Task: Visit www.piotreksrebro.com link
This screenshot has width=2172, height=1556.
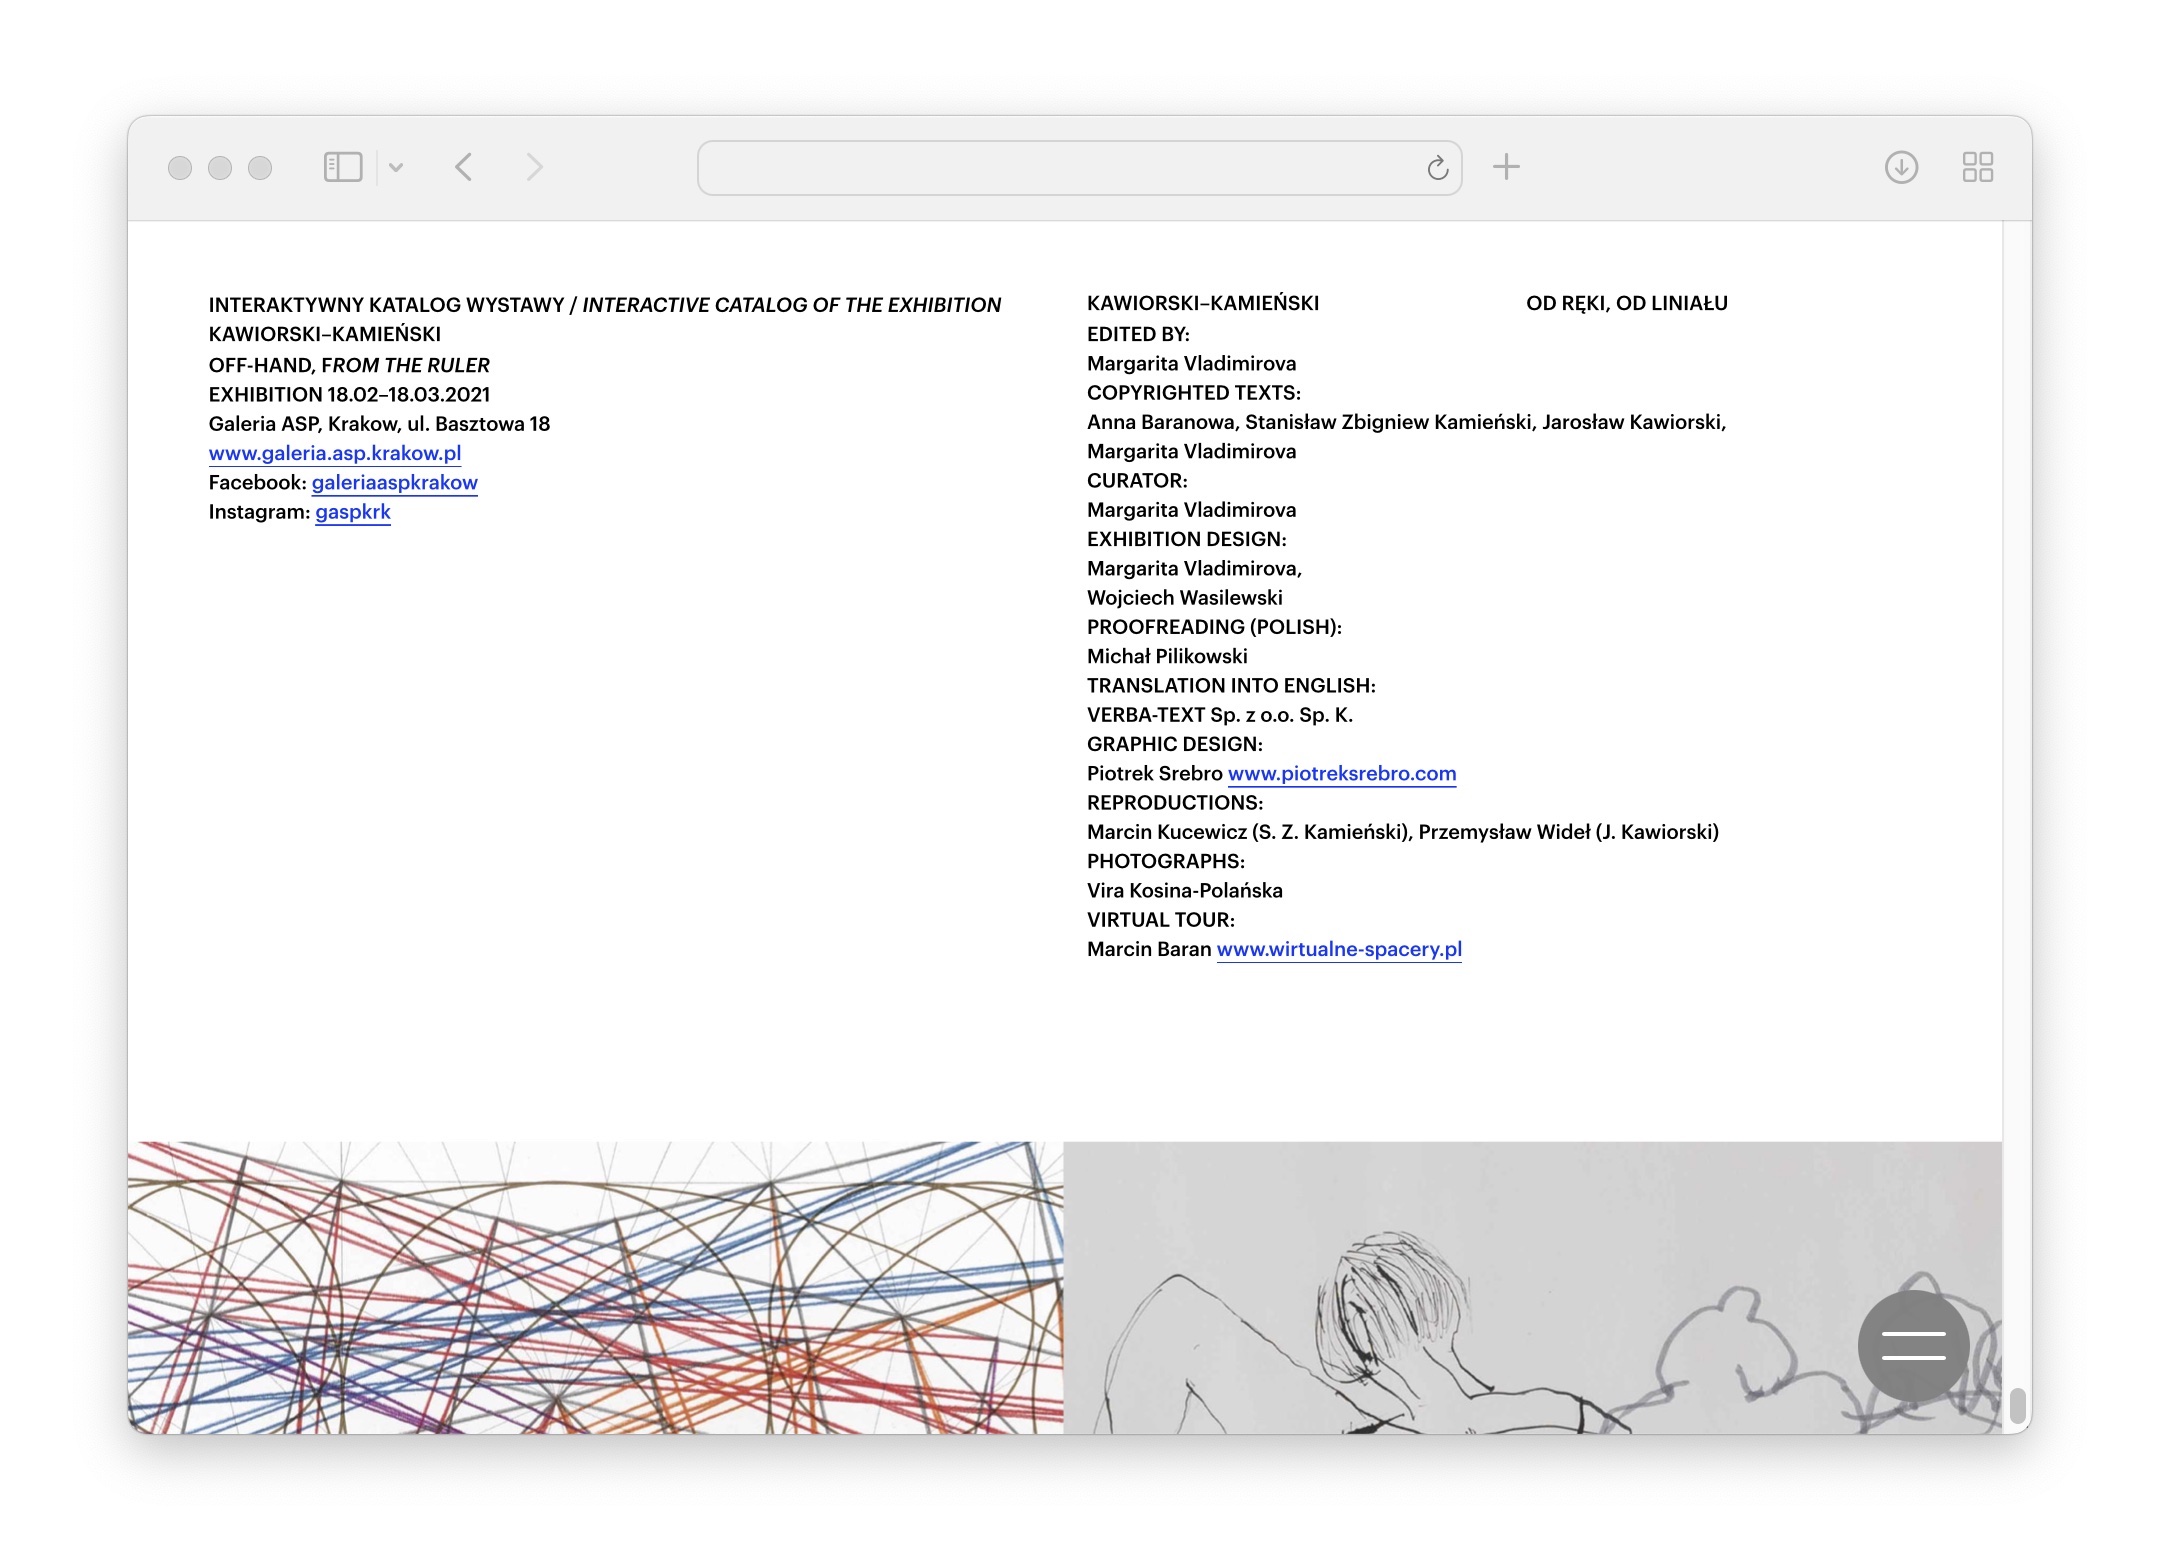Action: coord(1341,774)
